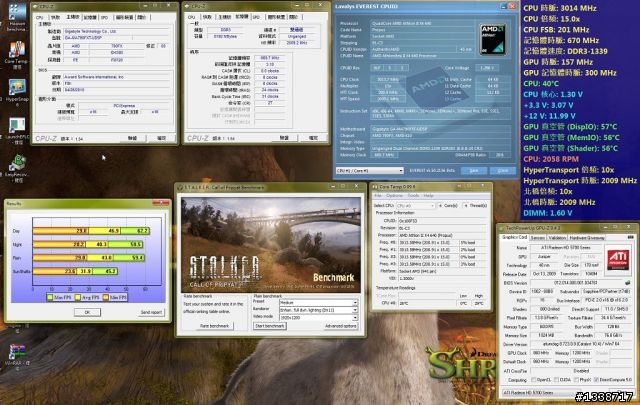
Task: Click the Rate benchmark button
Action: tap(215, 326)
